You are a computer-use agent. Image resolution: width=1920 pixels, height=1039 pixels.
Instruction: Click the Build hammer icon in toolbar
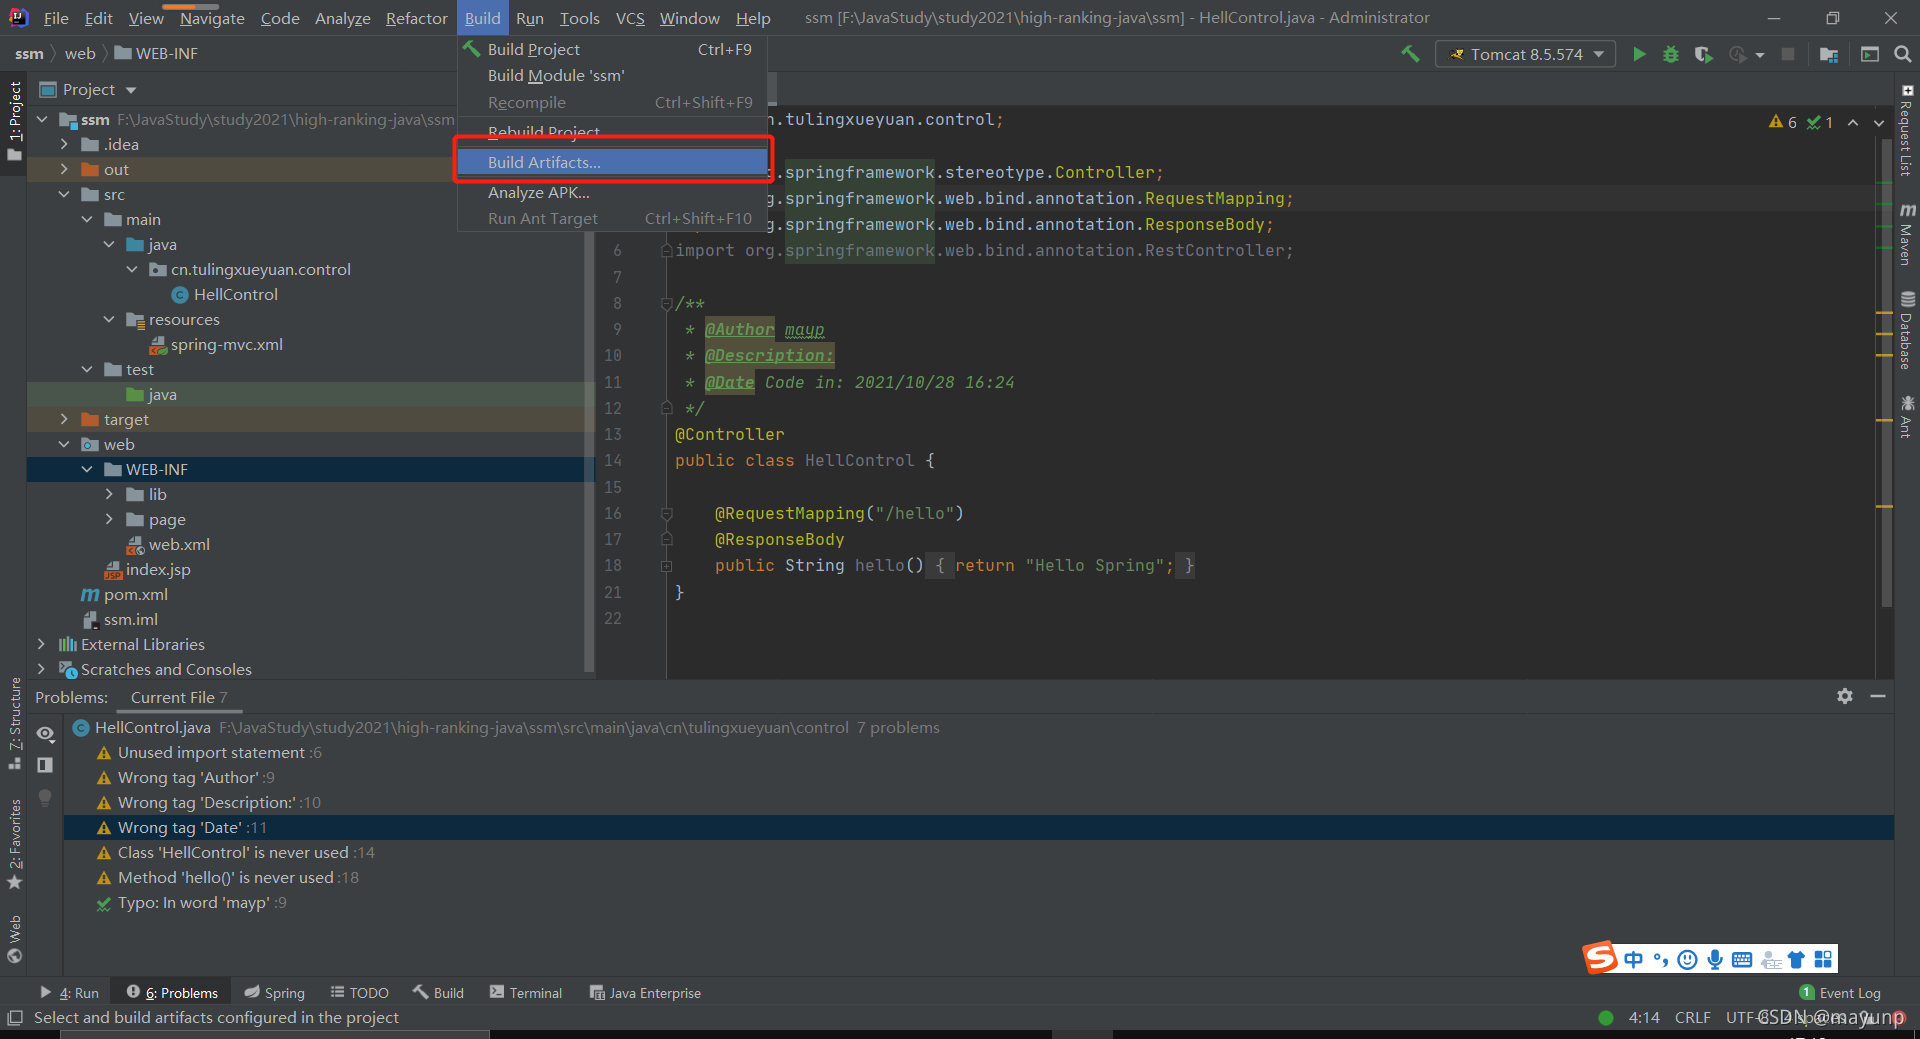(x=1410, y=54)
